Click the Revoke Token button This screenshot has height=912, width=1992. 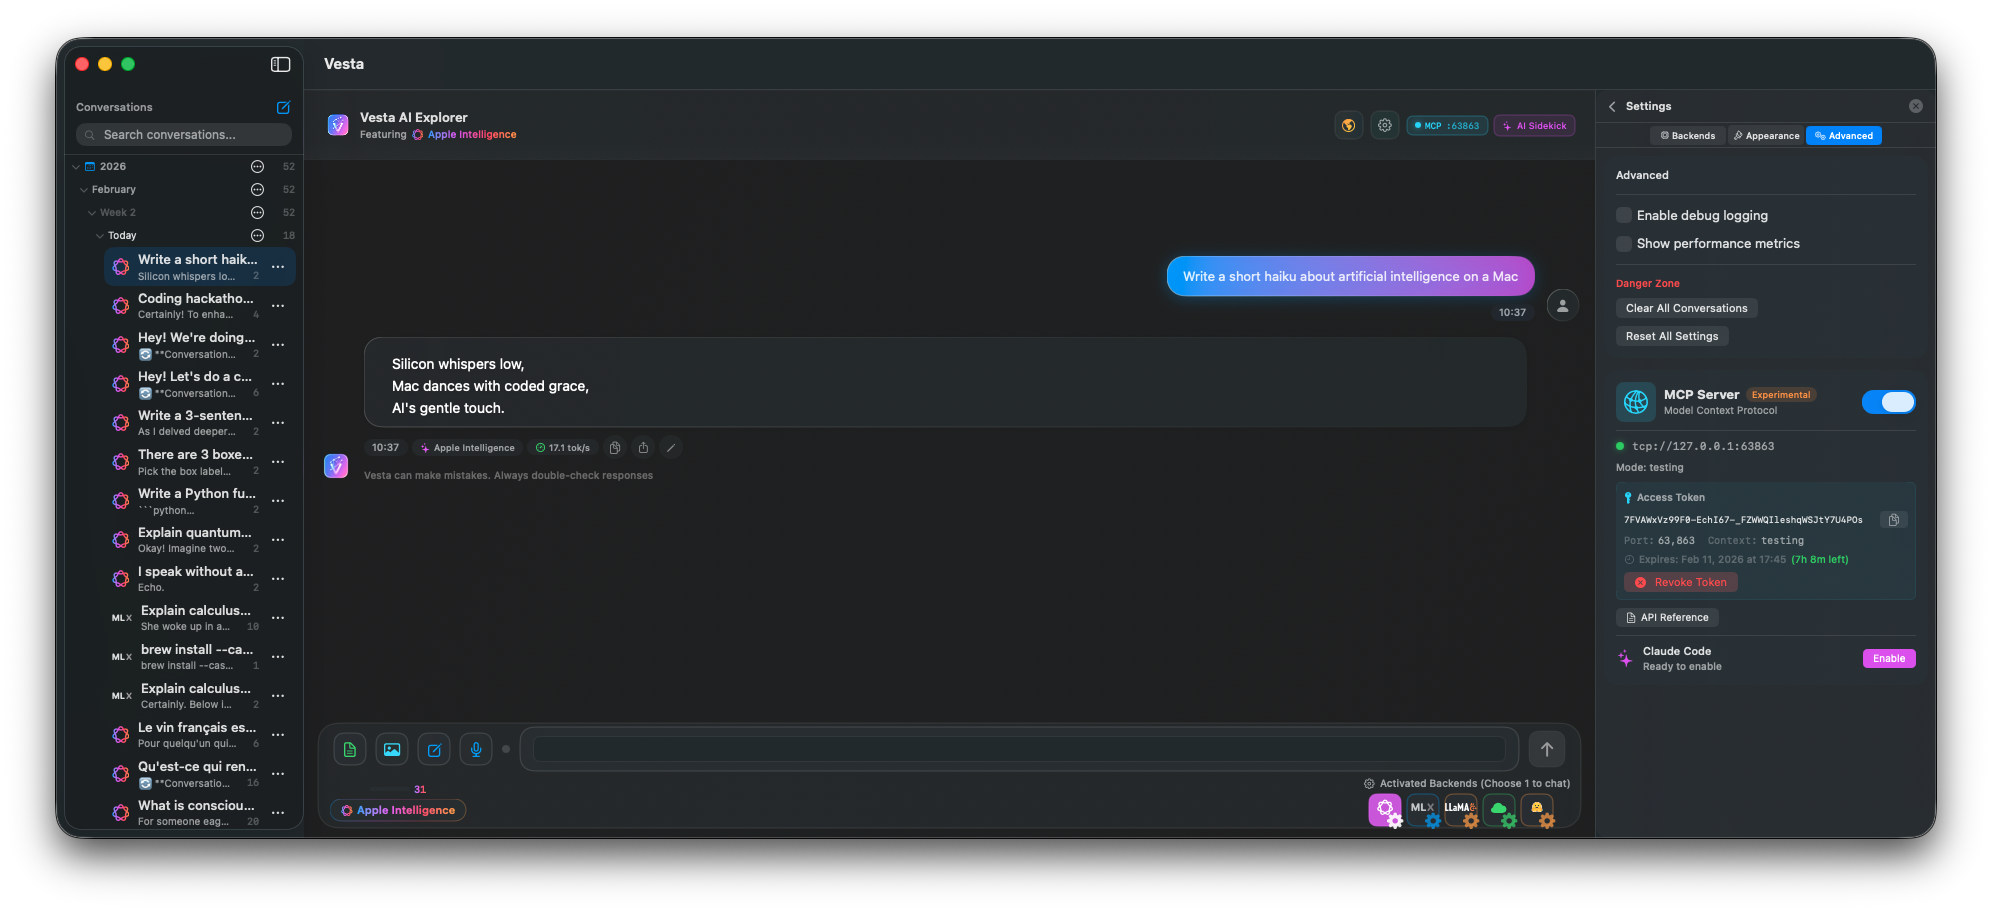pos(1680,581)
